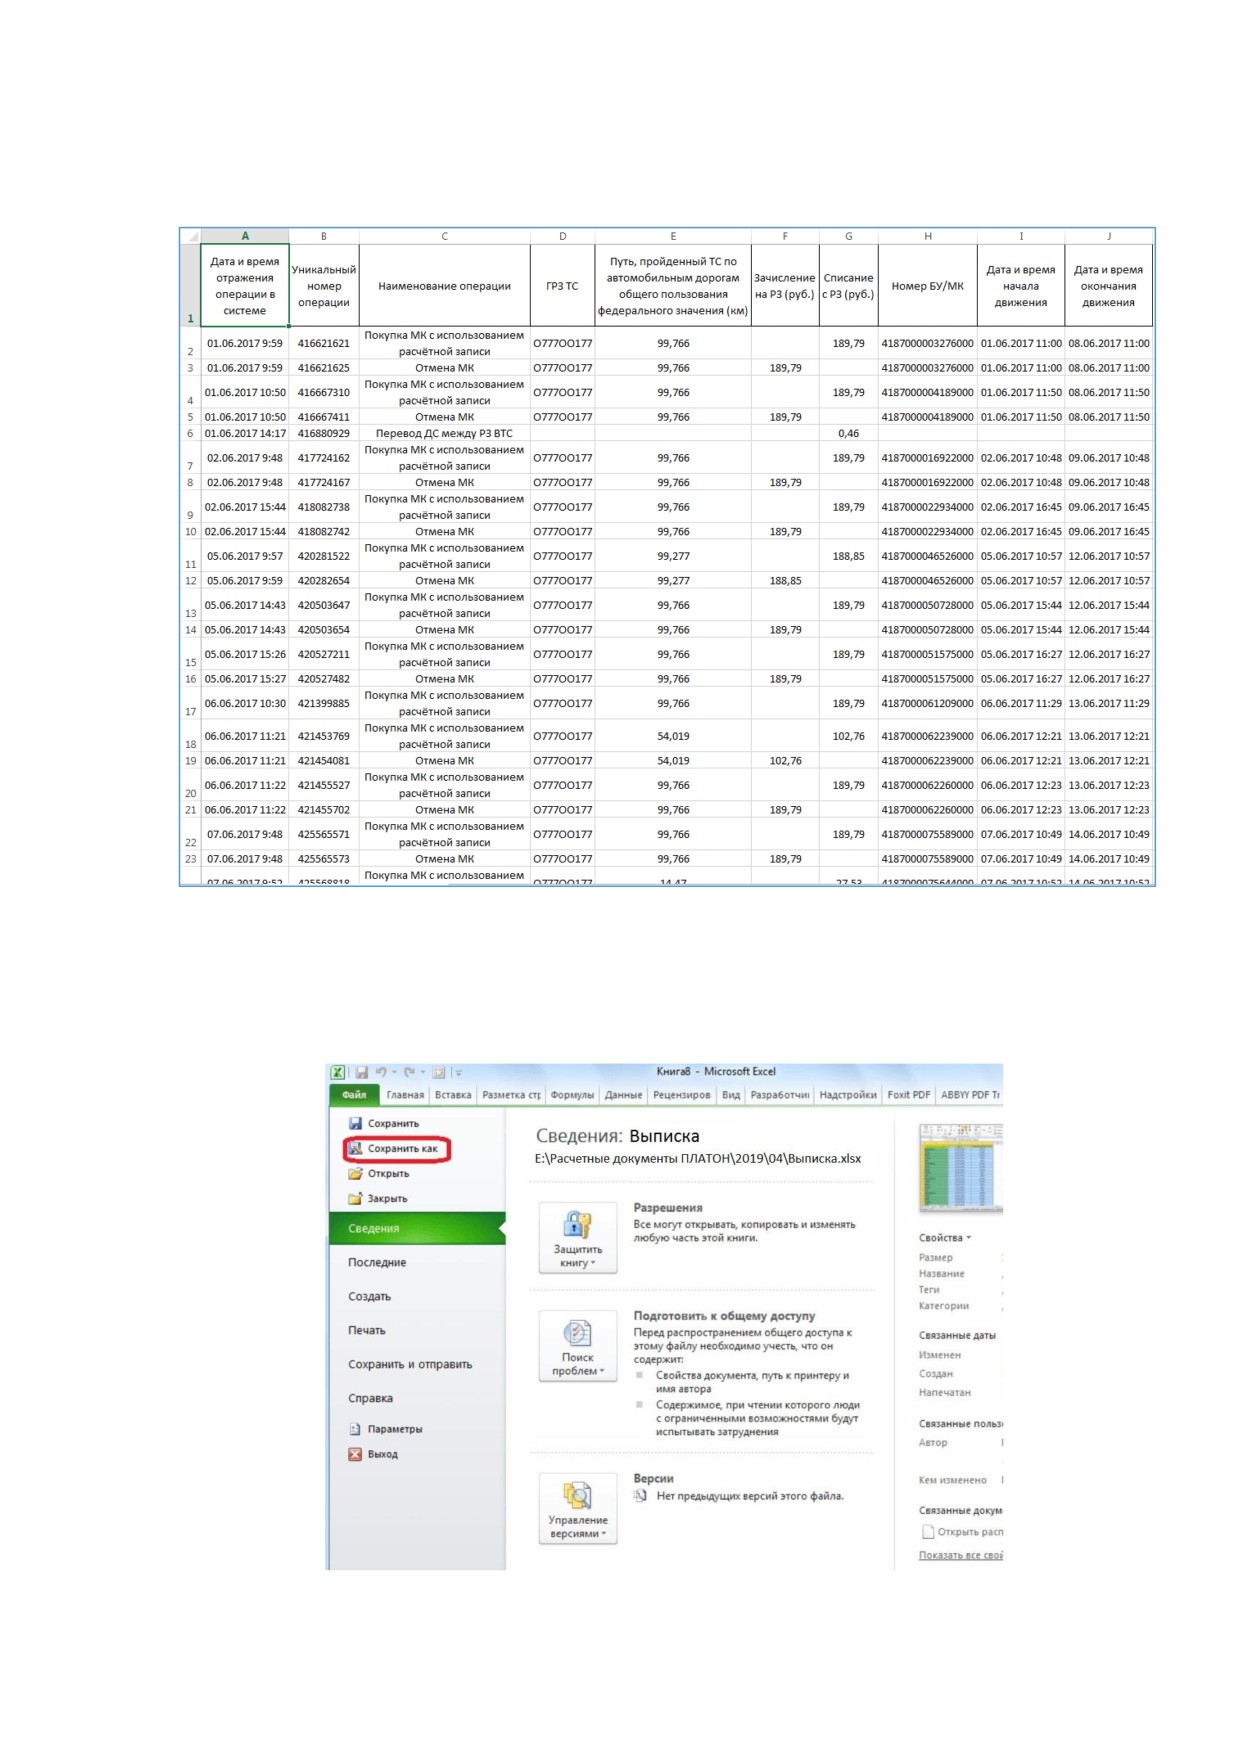
Task: Select row header 12 in spreadsheet
Action: click(190, 581)
